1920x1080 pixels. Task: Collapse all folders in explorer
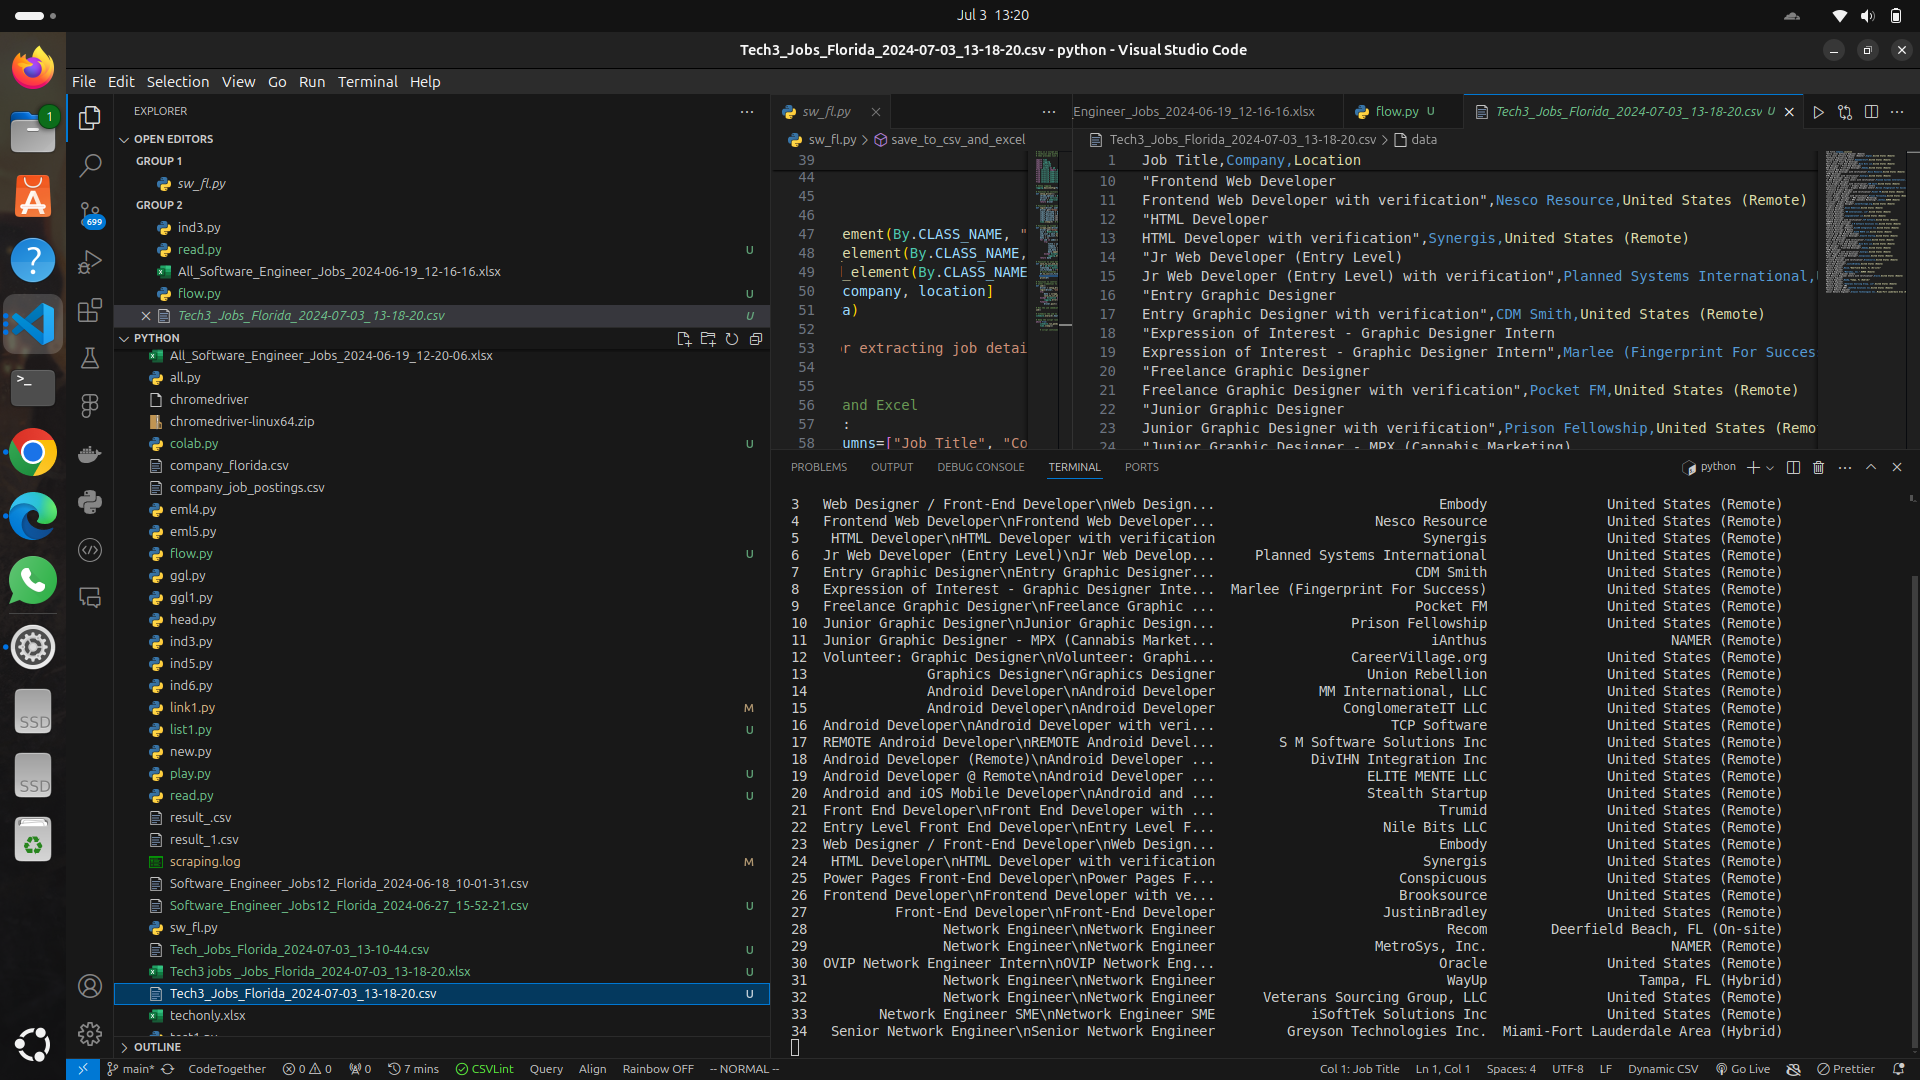(756, 339)
